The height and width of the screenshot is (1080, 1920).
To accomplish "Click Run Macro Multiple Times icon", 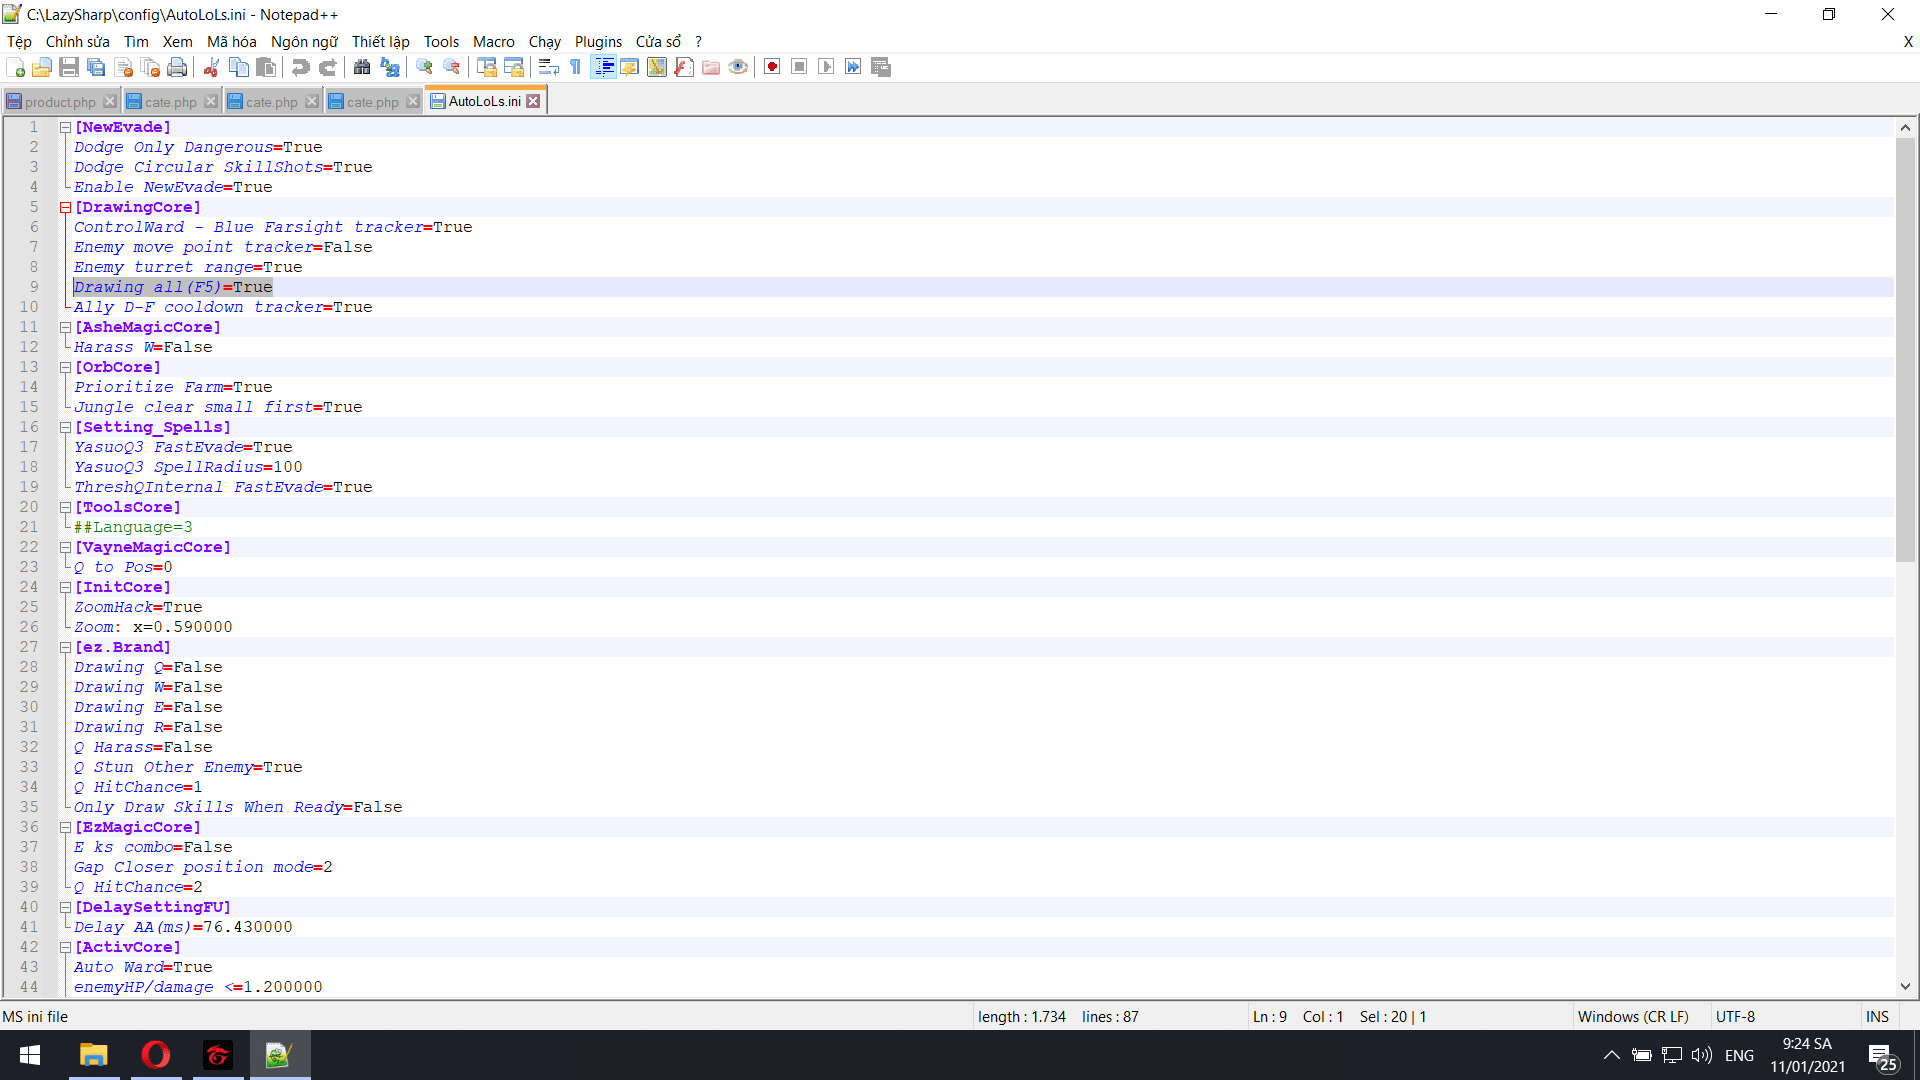I will [x=853, y=67].
